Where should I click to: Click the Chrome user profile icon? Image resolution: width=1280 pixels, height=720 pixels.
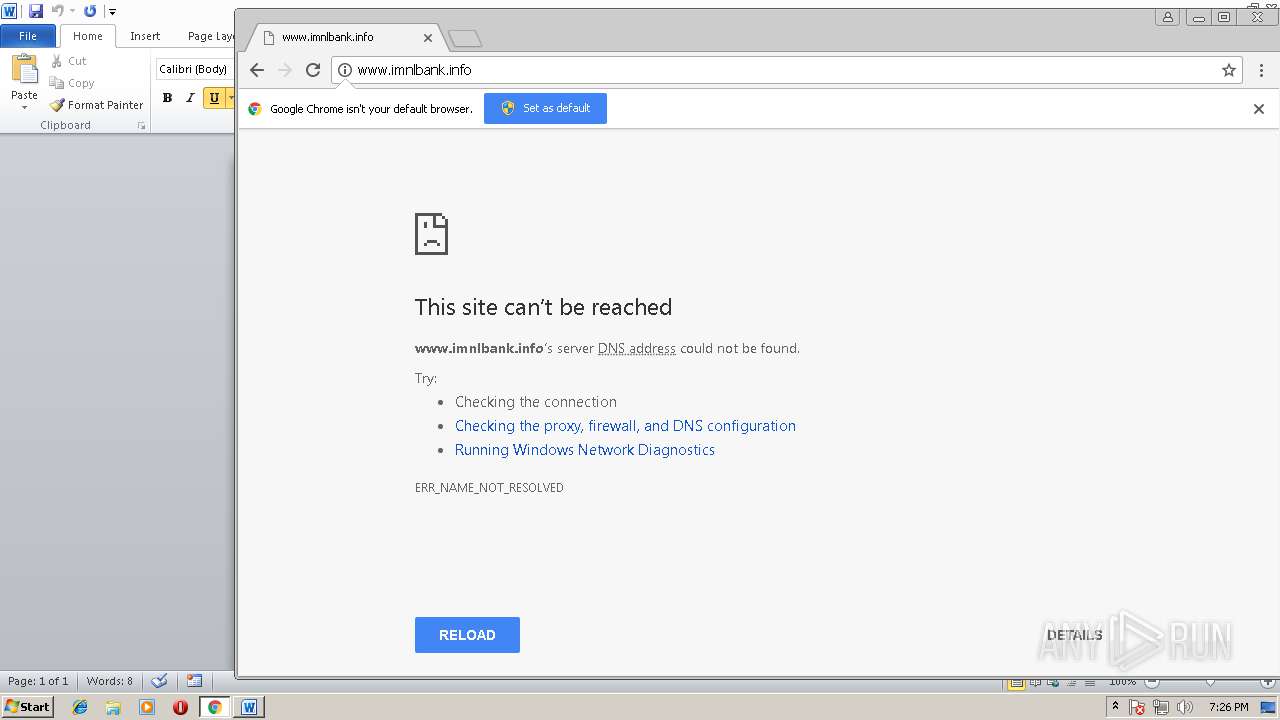click(1168, 17)
